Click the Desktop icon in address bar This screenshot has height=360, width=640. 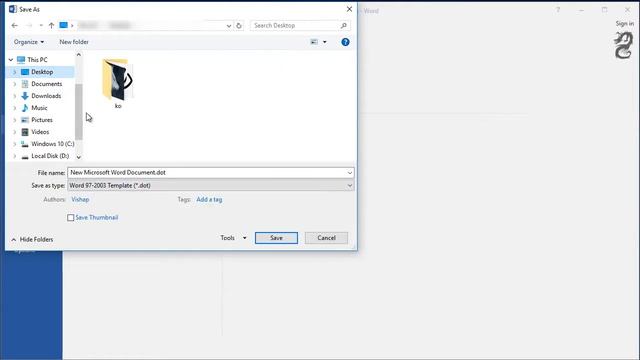(x=63, y=25)
